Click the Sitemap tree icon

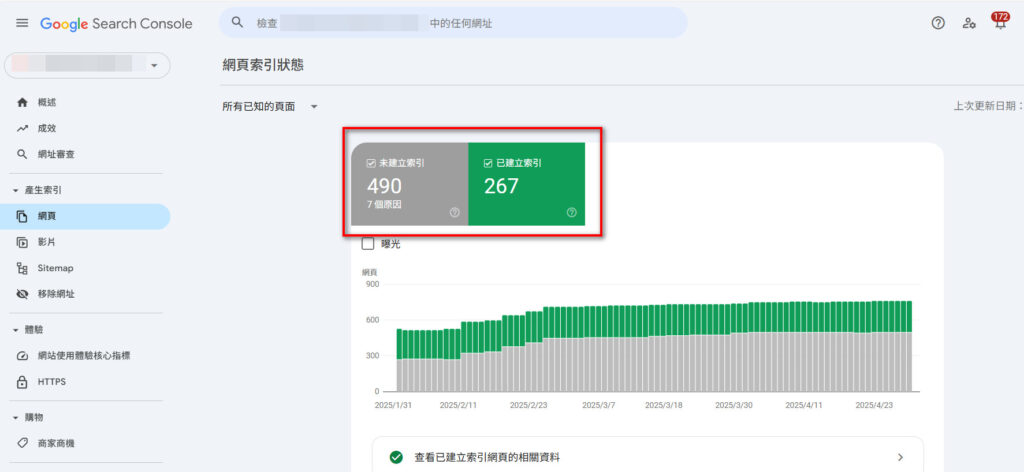click(22, 268)
